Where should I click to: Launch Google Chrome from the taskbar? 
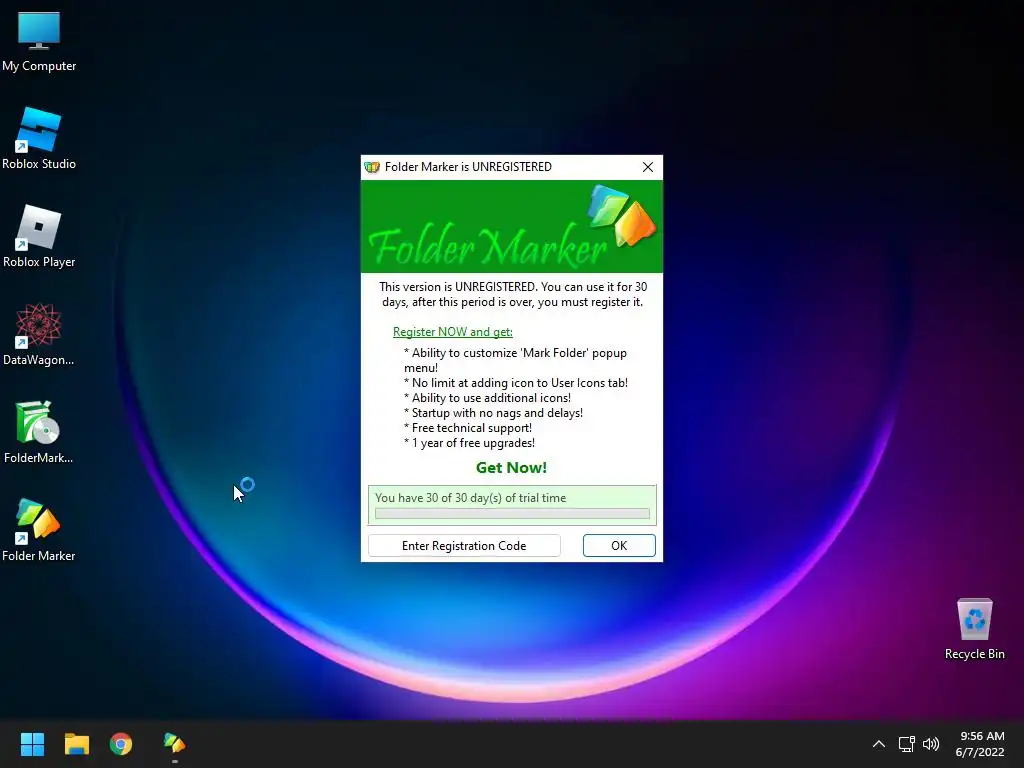pos(121,744)
